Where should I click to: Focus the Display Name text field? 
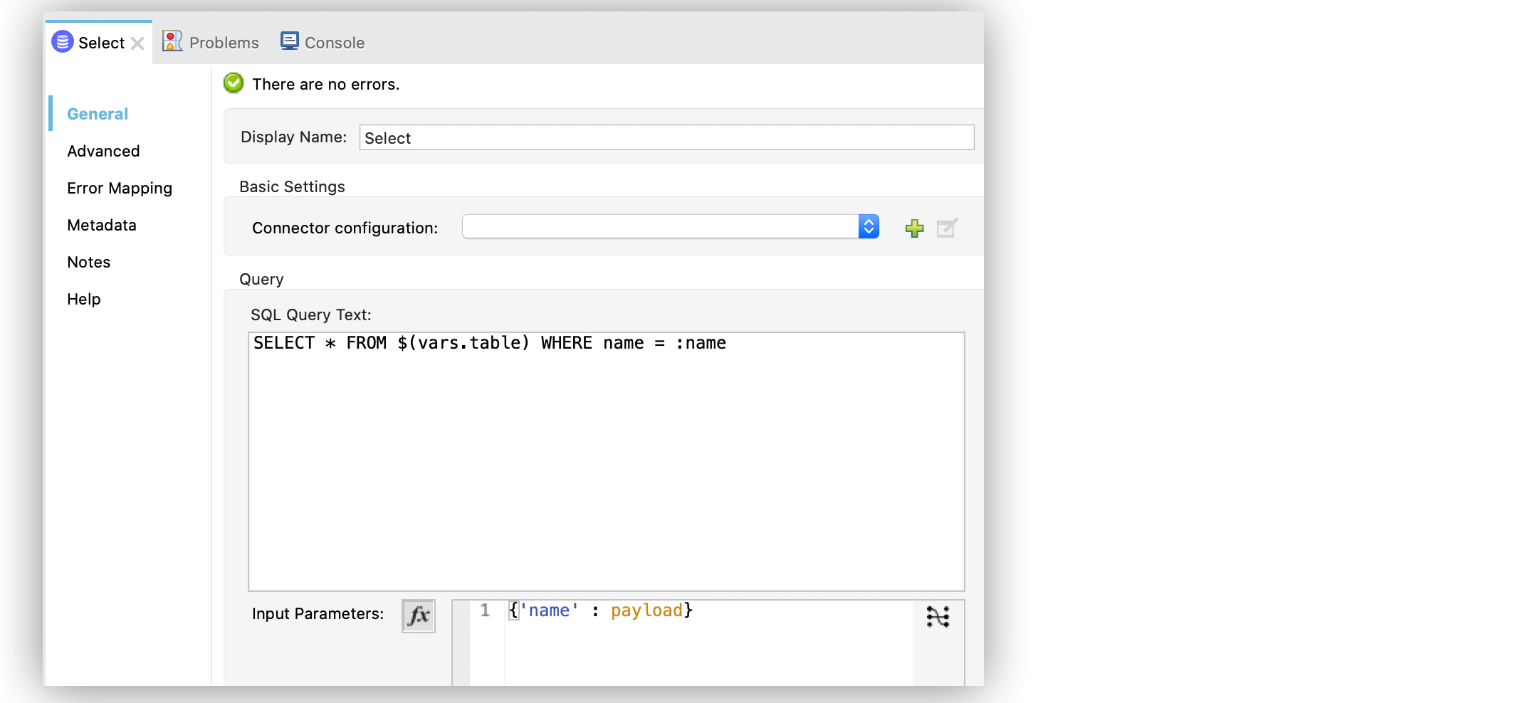pyautogui.click(x=666, y=138)
